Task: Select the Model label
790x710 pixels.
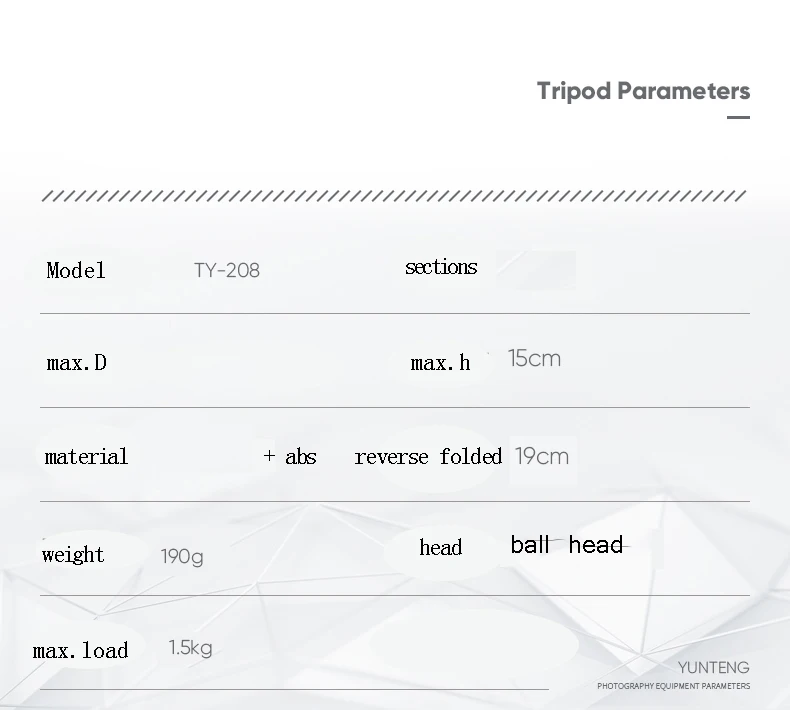Action: [x=76, y=271]
